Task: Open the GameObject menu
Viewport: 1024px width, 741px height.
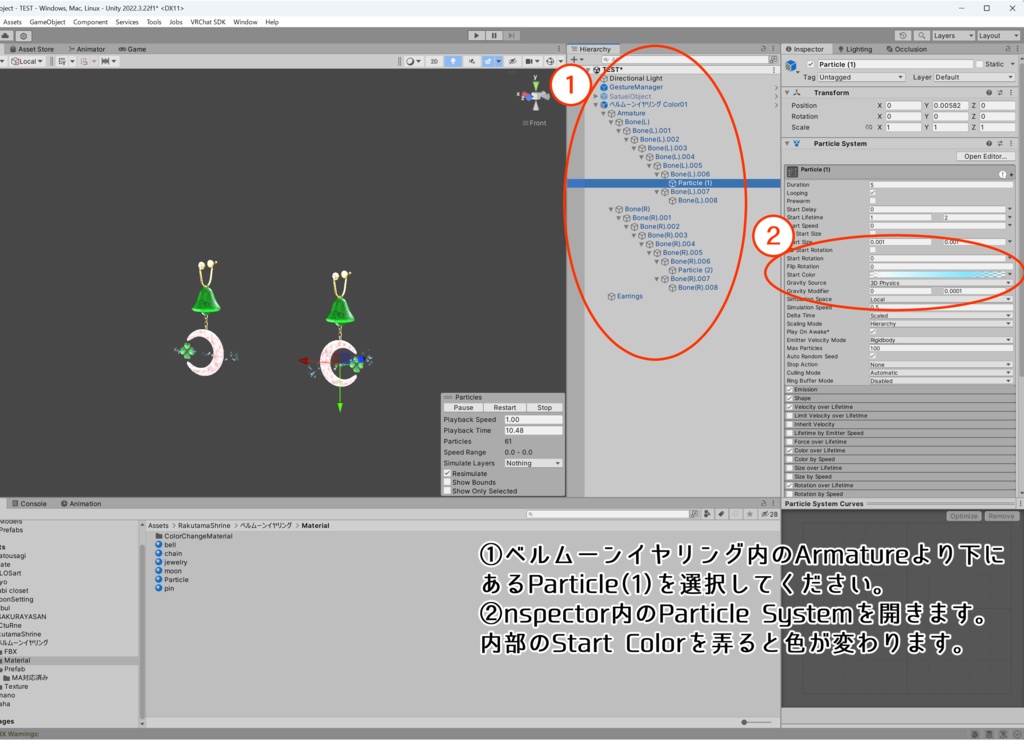Action: tap(45, 21)
